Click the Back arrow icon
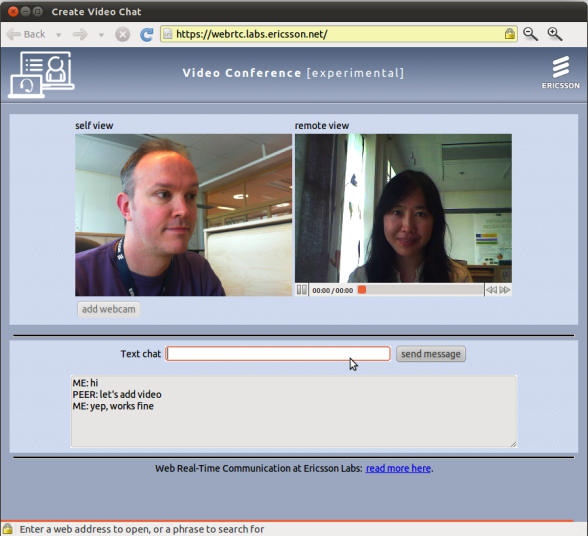Screen dimensions: 588x536 [x=14, y=35]
